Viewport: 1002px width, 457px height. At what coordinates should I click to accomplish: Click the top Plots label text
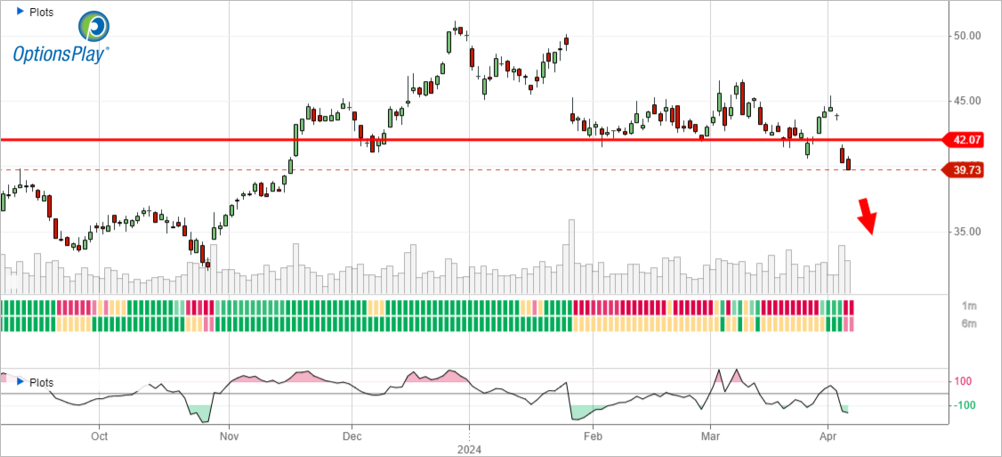(x=42, y=12)
